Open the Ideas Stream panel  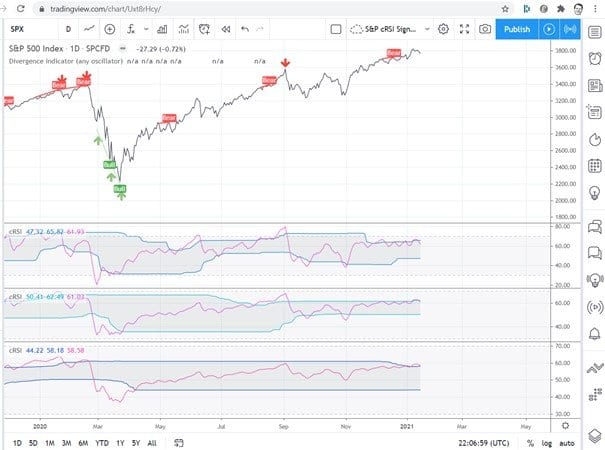click(595, 280)
